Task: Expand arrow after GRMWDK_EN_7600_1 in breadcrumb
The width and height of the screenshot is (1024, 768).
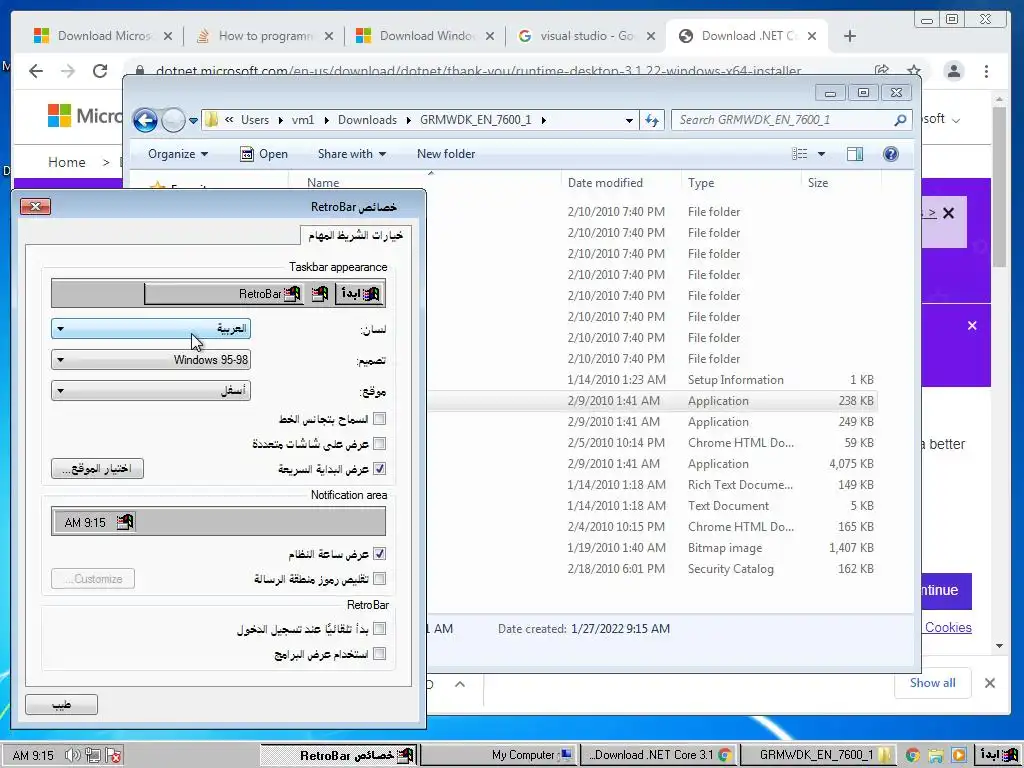Action: click(543, 120)
